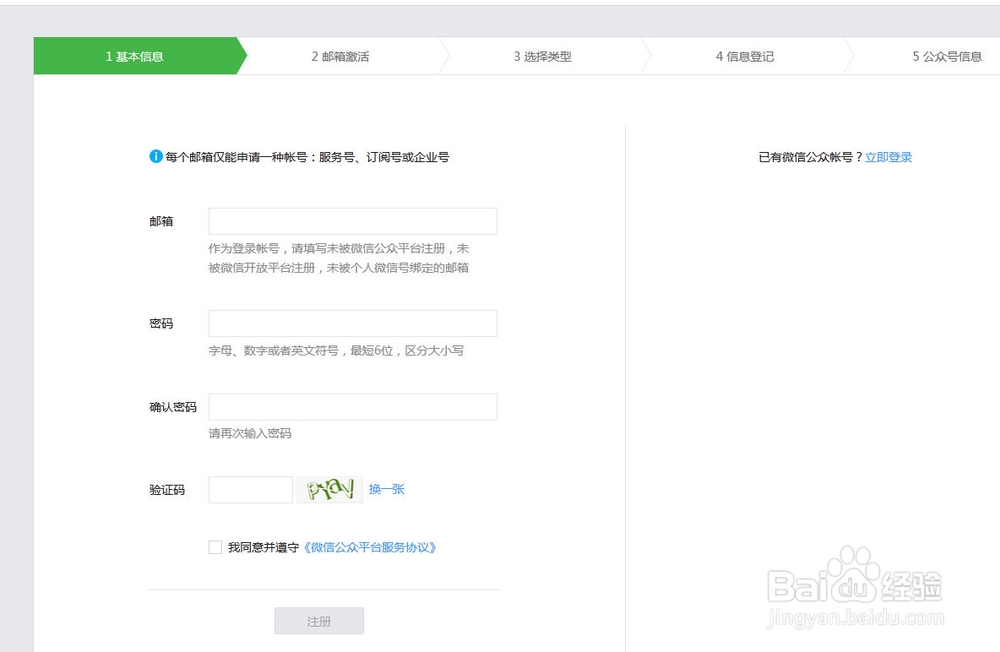Screen dimensions: 1000x652
Task: Check the 我同意并遵守 agreement checkbox
Action: 216,547
